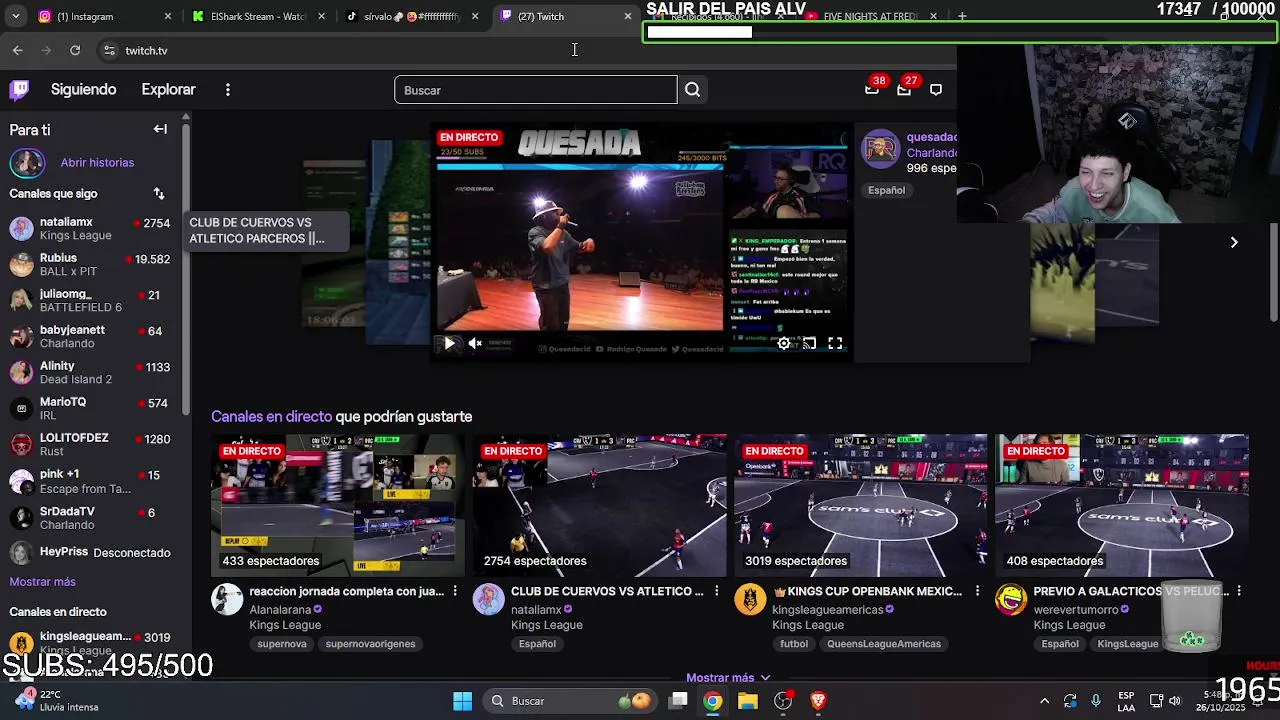Open options for Alanalarana stream card
This screenshot has width=1280, height=720.
(x=455, y=591)
